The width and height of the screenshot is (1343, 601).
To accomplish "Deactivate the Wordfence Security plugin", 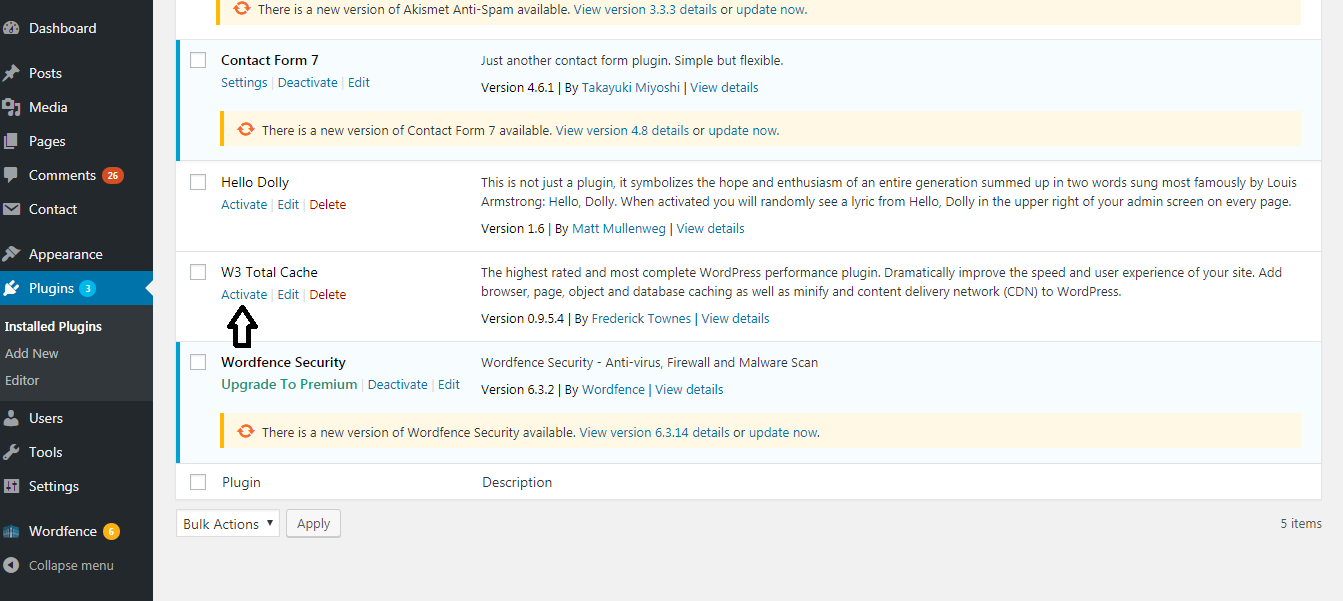I will tap(397, 385).
